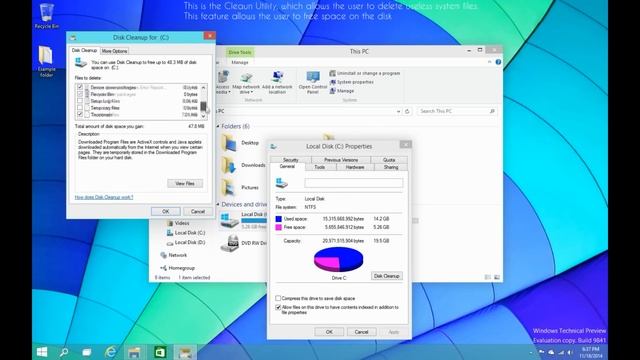
Task: Click the network icon in system tray
Action: [561, 352]
